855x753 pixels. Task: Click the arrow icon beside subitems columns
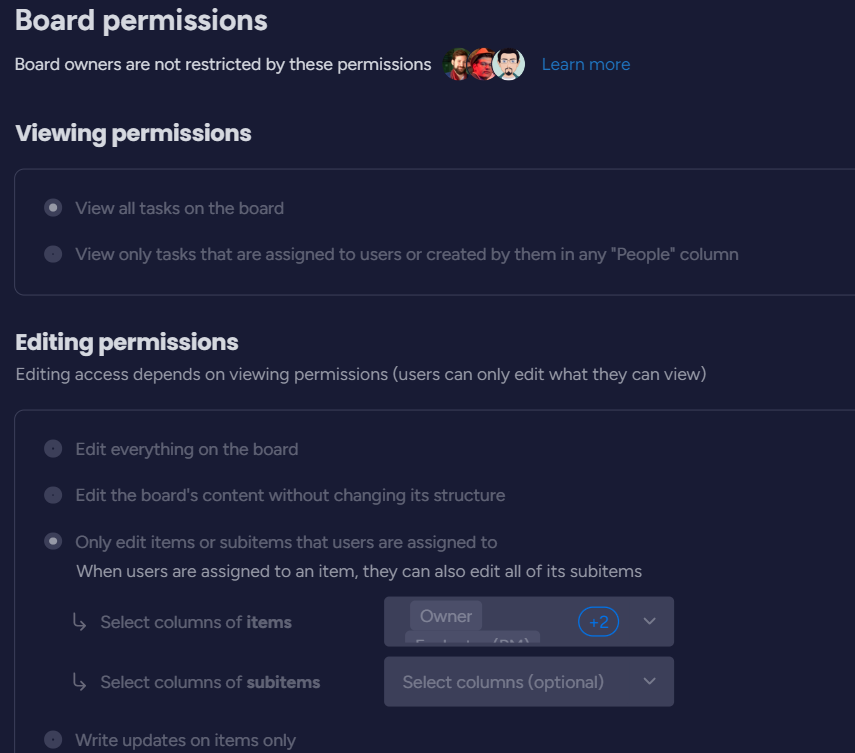click(80, 683)
